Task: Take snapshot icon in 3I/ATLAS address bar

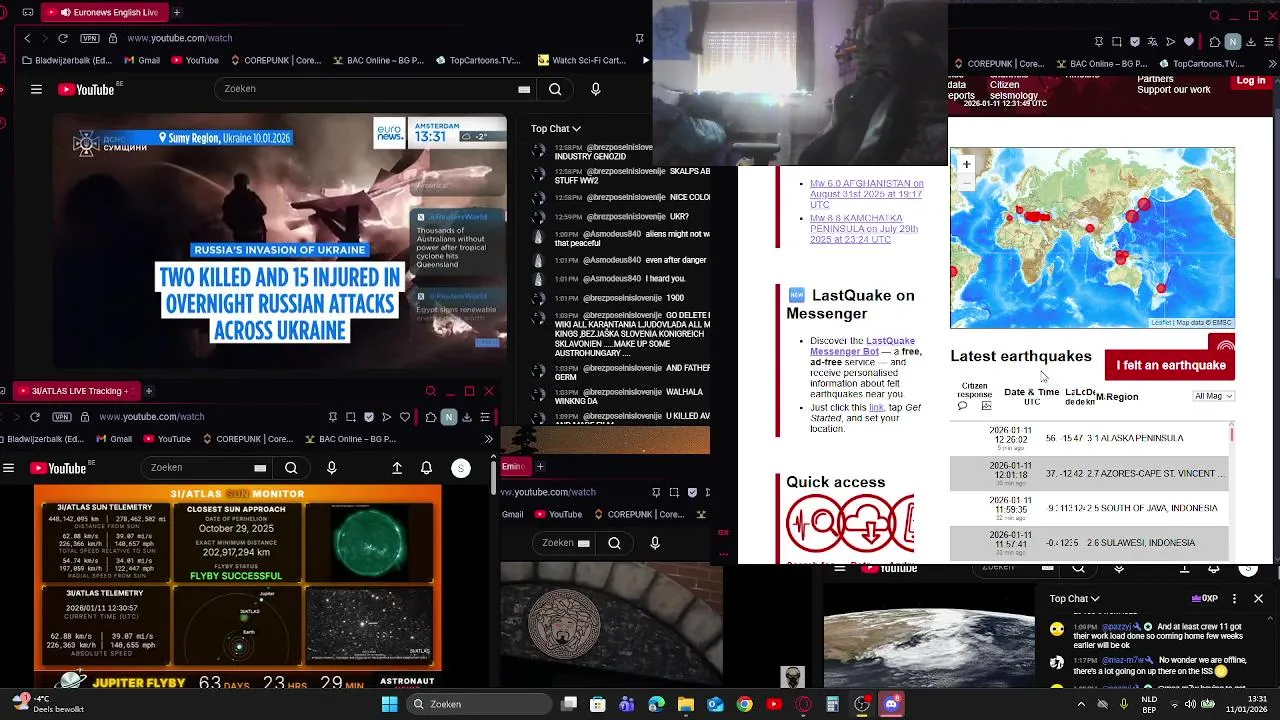Action: coord(351,417)
